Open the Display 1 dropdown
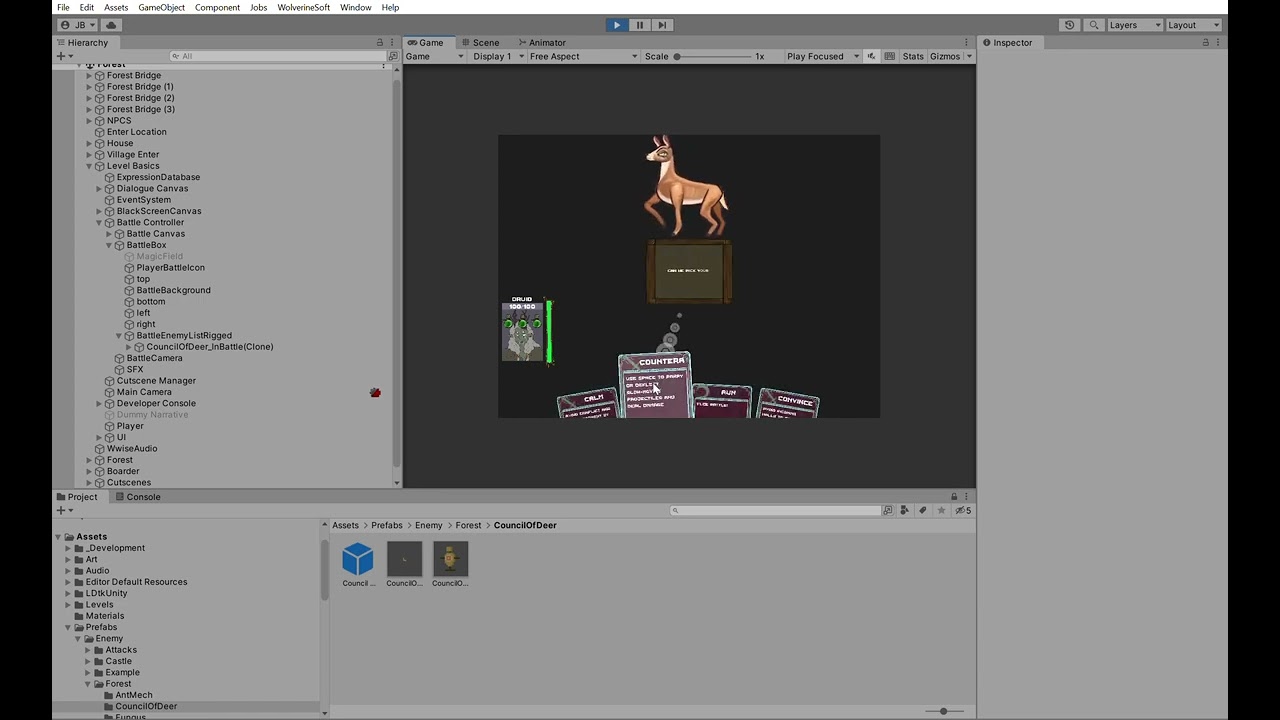The width and height of the screenshot is (1280, 720). [497, 57]
